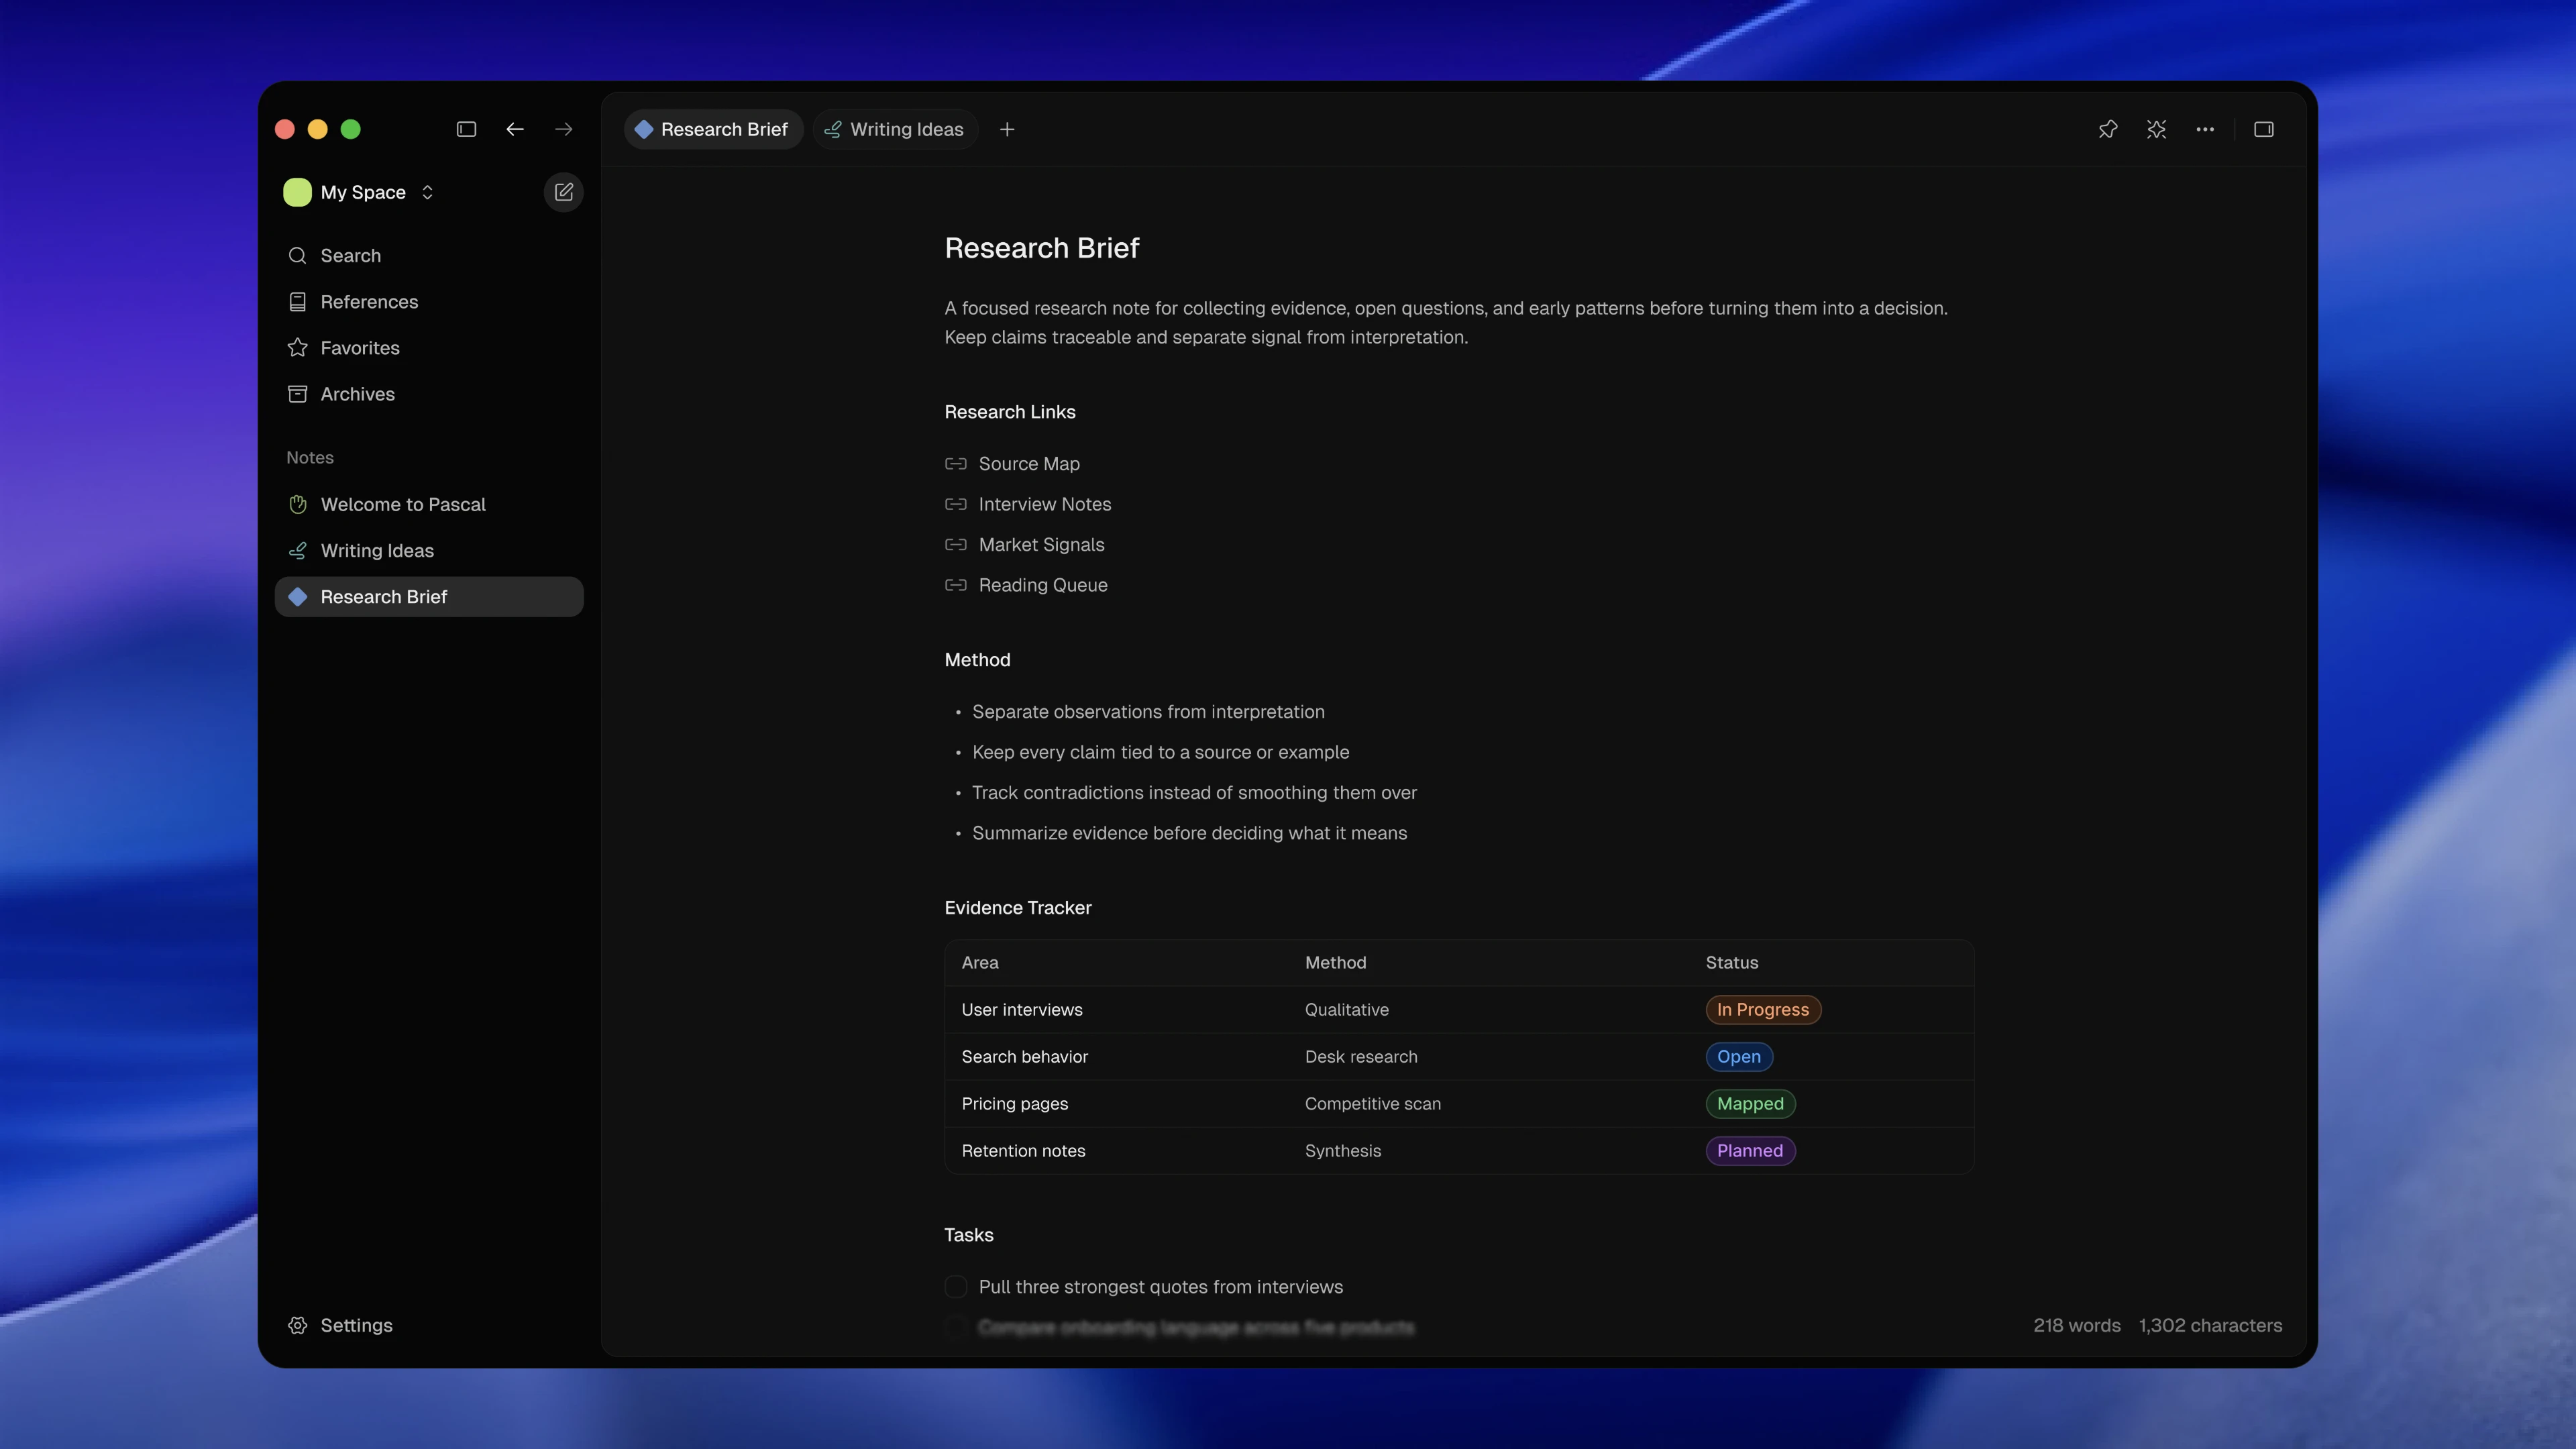Toggle the left sidebar panel icon

click(466, 129)
